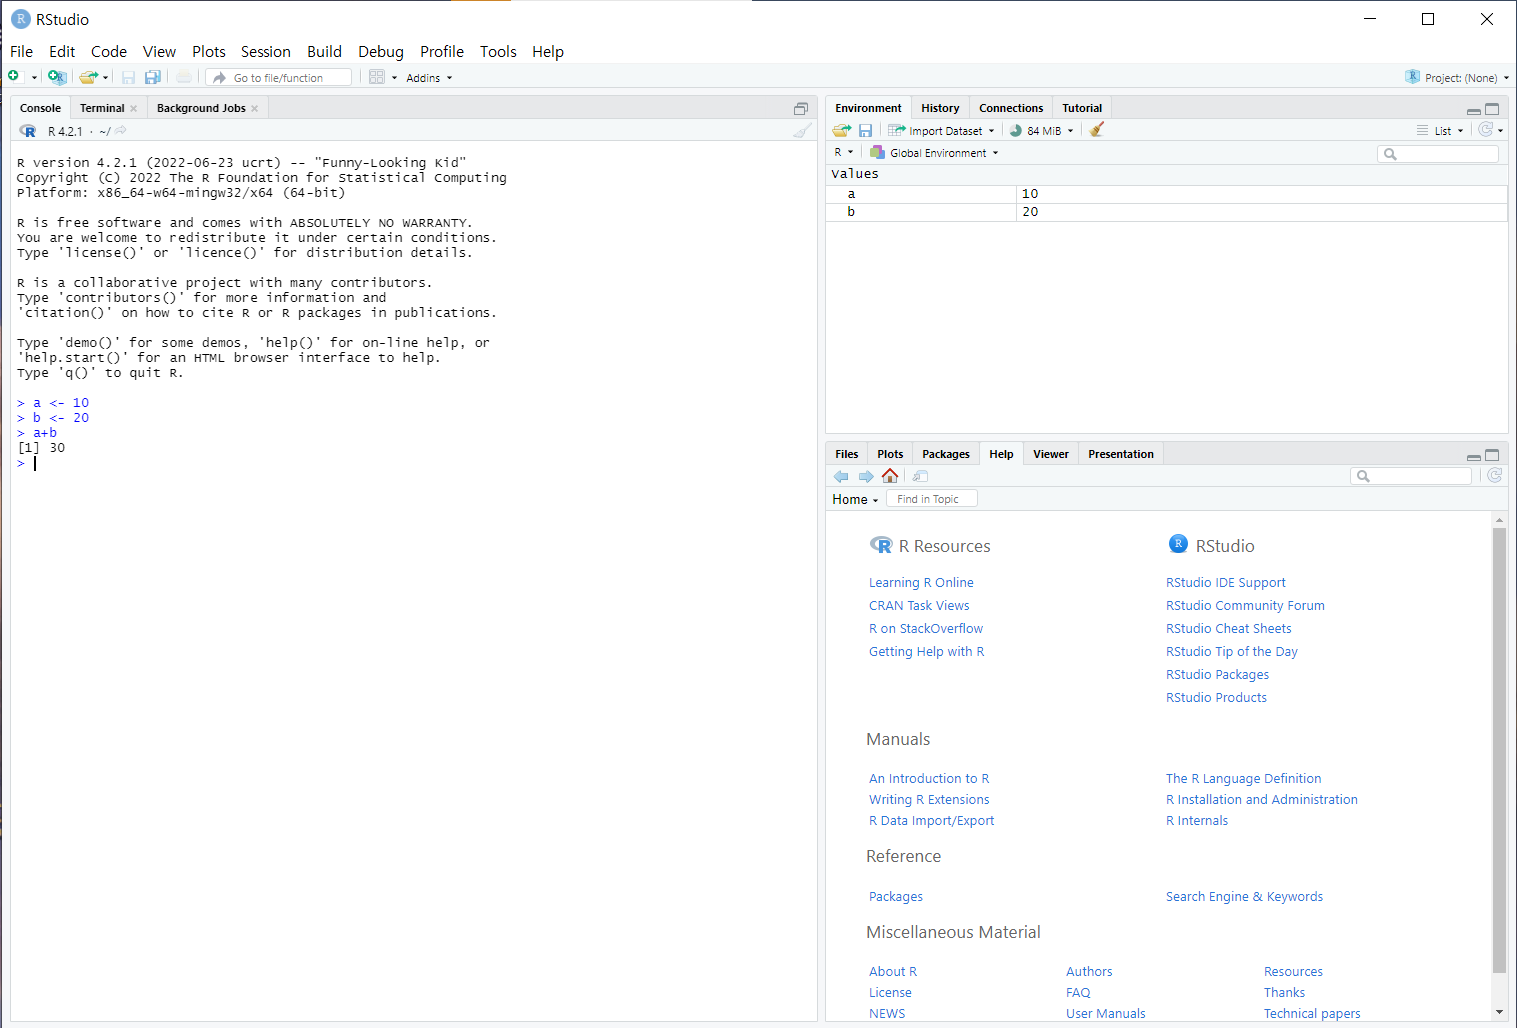
Task: Maximize the Console pane
Action: [x=800, y=108]
